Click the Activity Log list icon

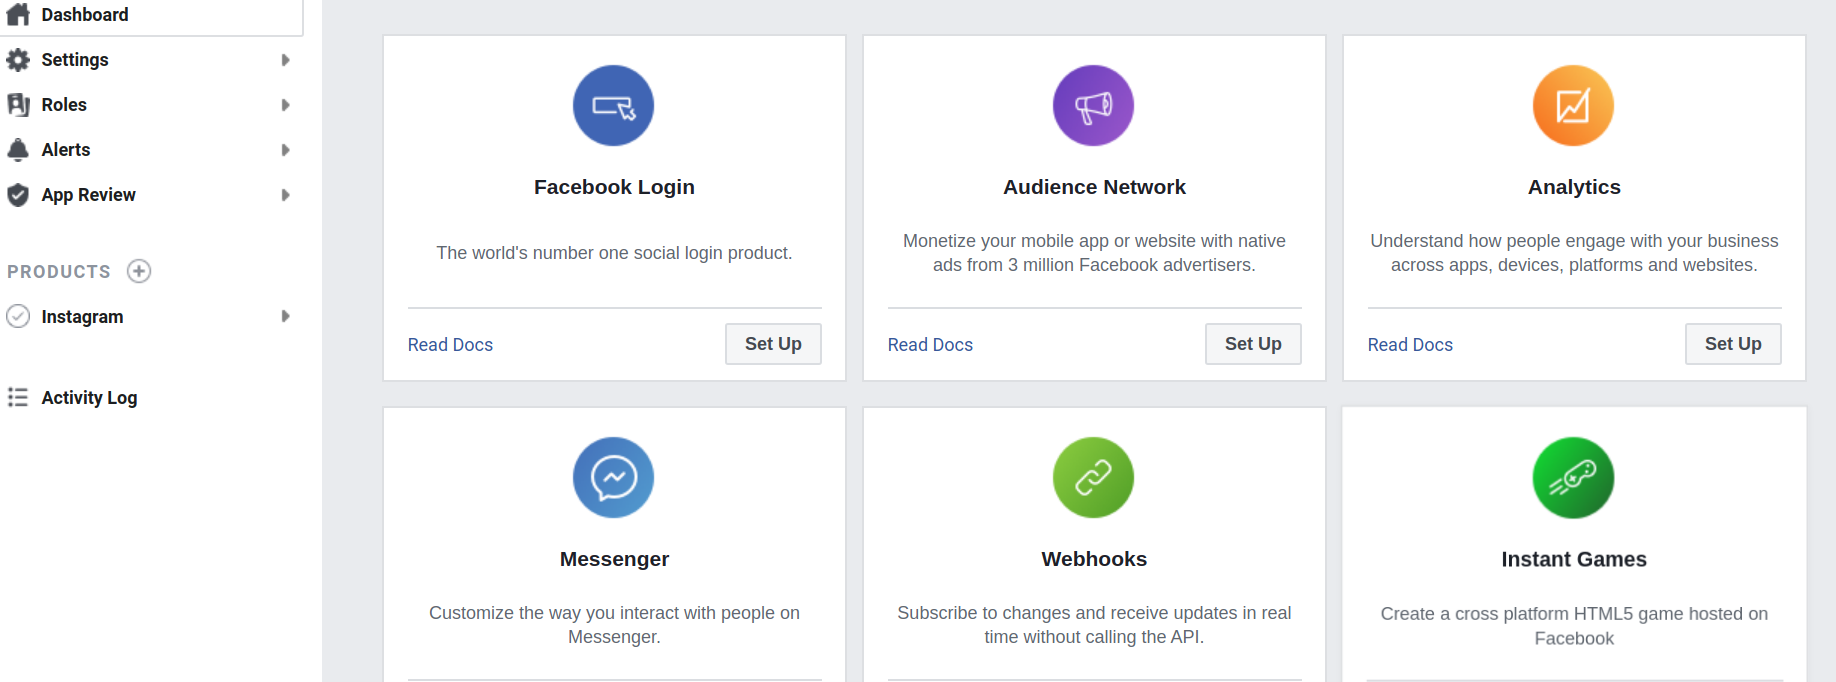click(18, 397)
